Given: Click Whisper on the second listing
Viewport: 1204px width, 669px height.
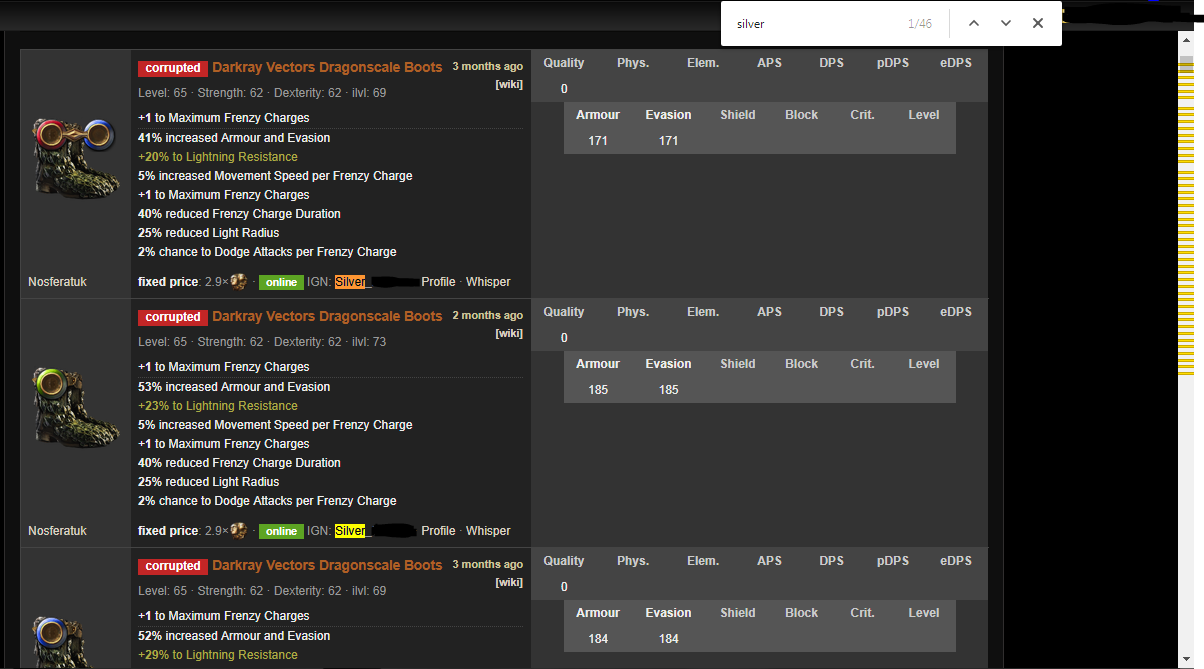Looking at the screenshot, I should [x=488, y=531].
